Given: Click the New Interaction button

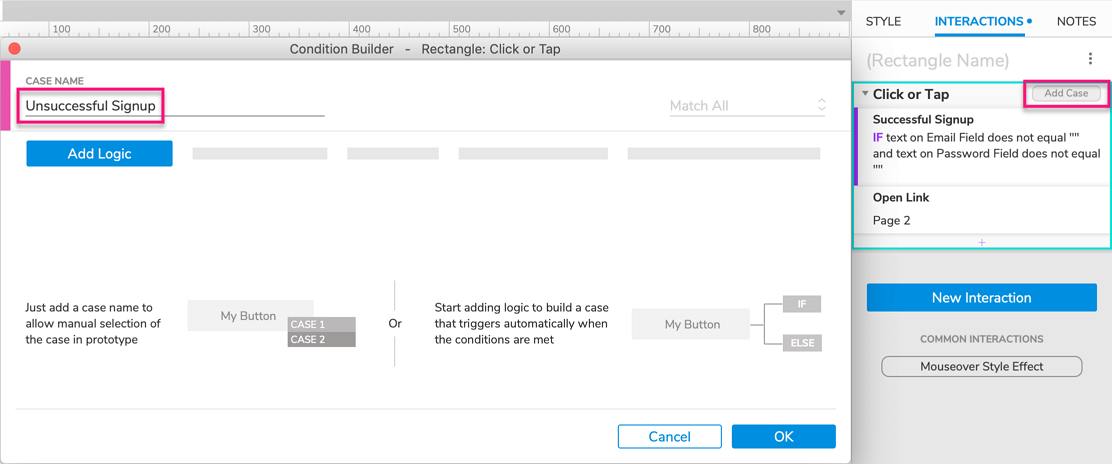Looking at the screenshot, I should coord(981,298).
